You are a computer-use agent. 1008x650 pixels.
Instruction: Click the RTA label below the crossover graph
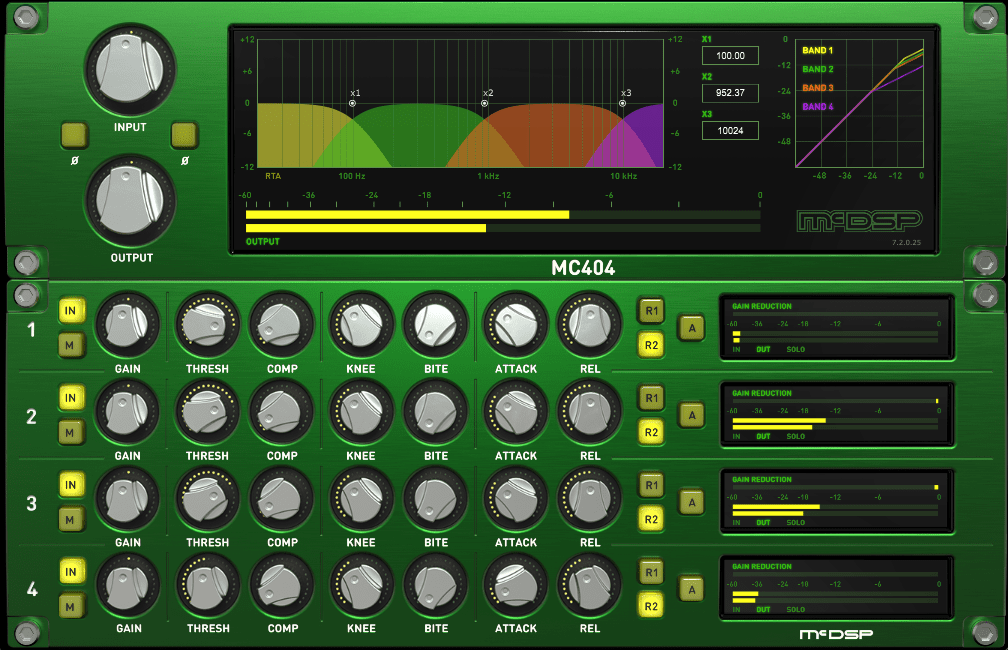273,176
